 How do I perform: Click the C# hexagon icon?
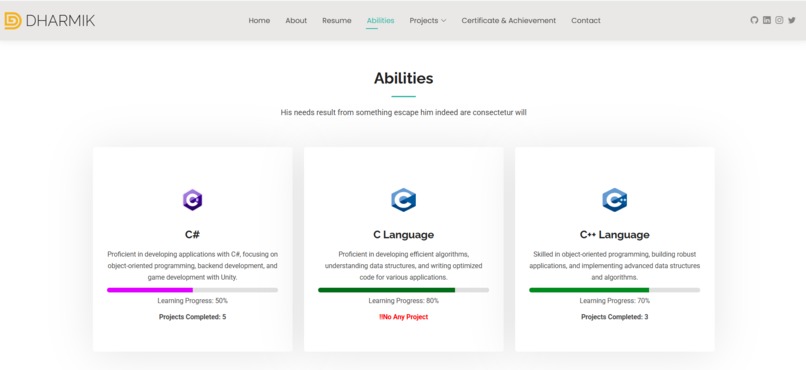pyautogui.click(x=192, y=200)
